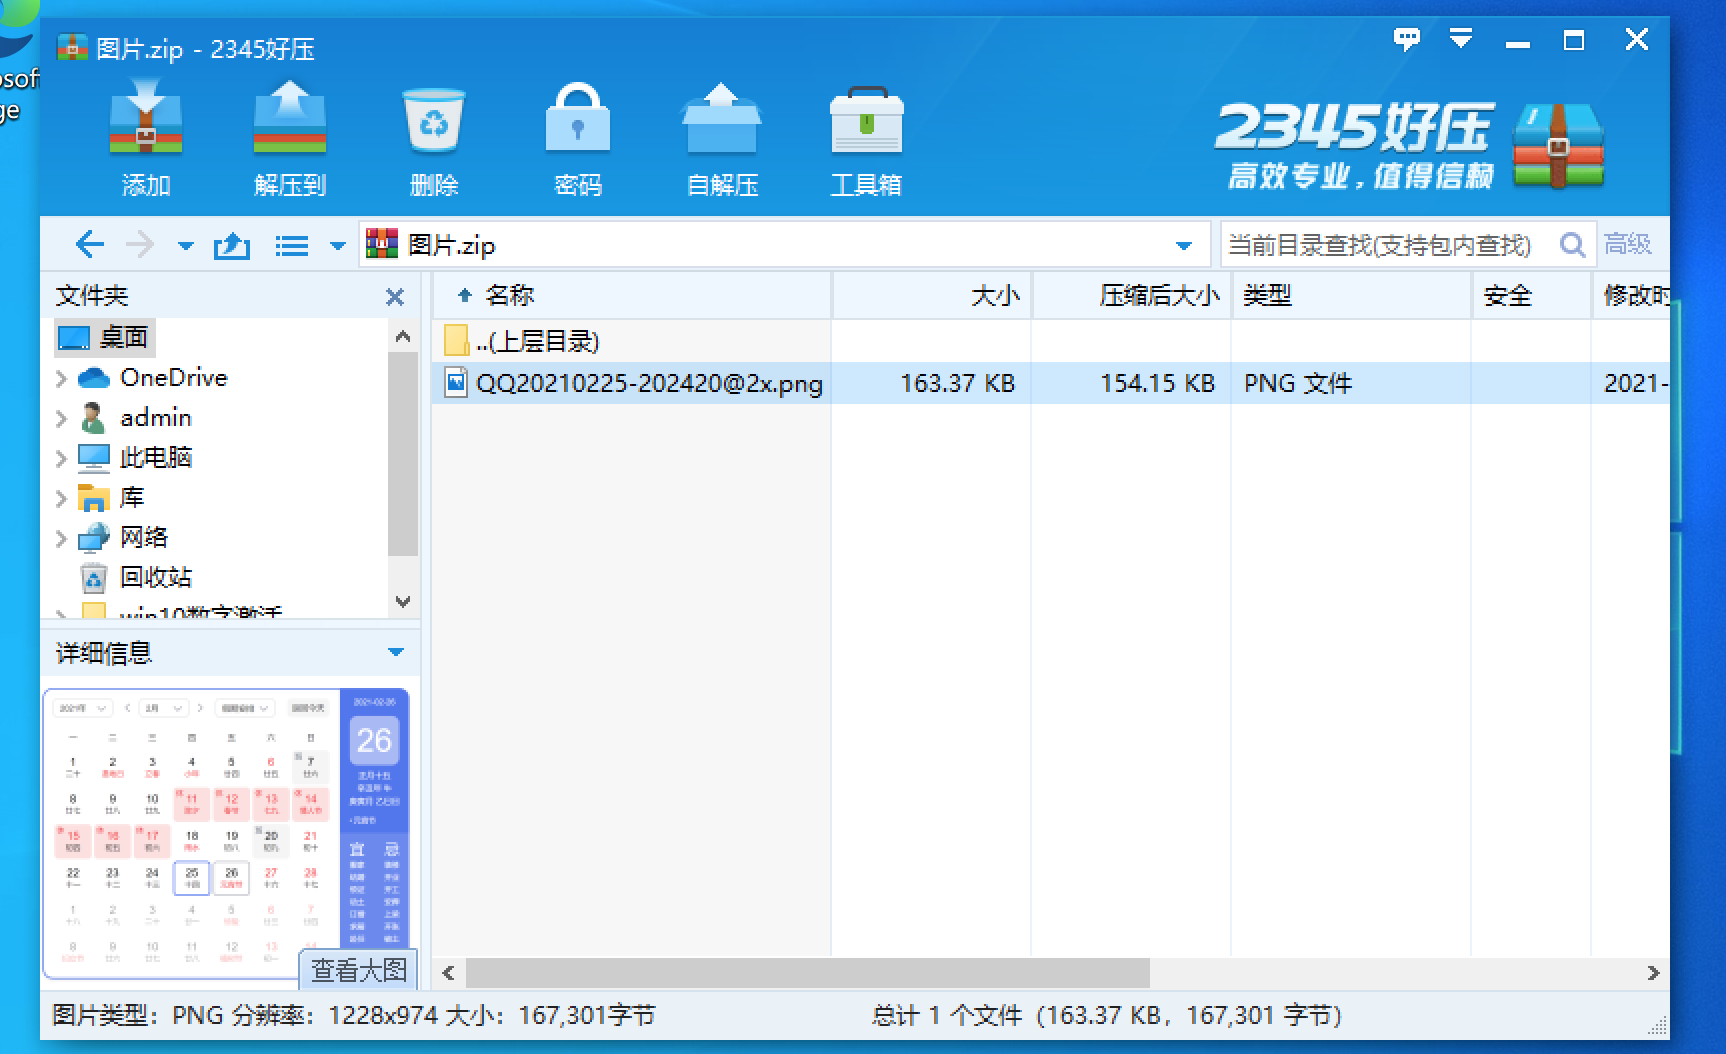The width and height of the screenshot is (1726, 1054).
Task: Click the horizontal scrollbar right arrow
Action: pyautogui.click(x=1653, y=972)
